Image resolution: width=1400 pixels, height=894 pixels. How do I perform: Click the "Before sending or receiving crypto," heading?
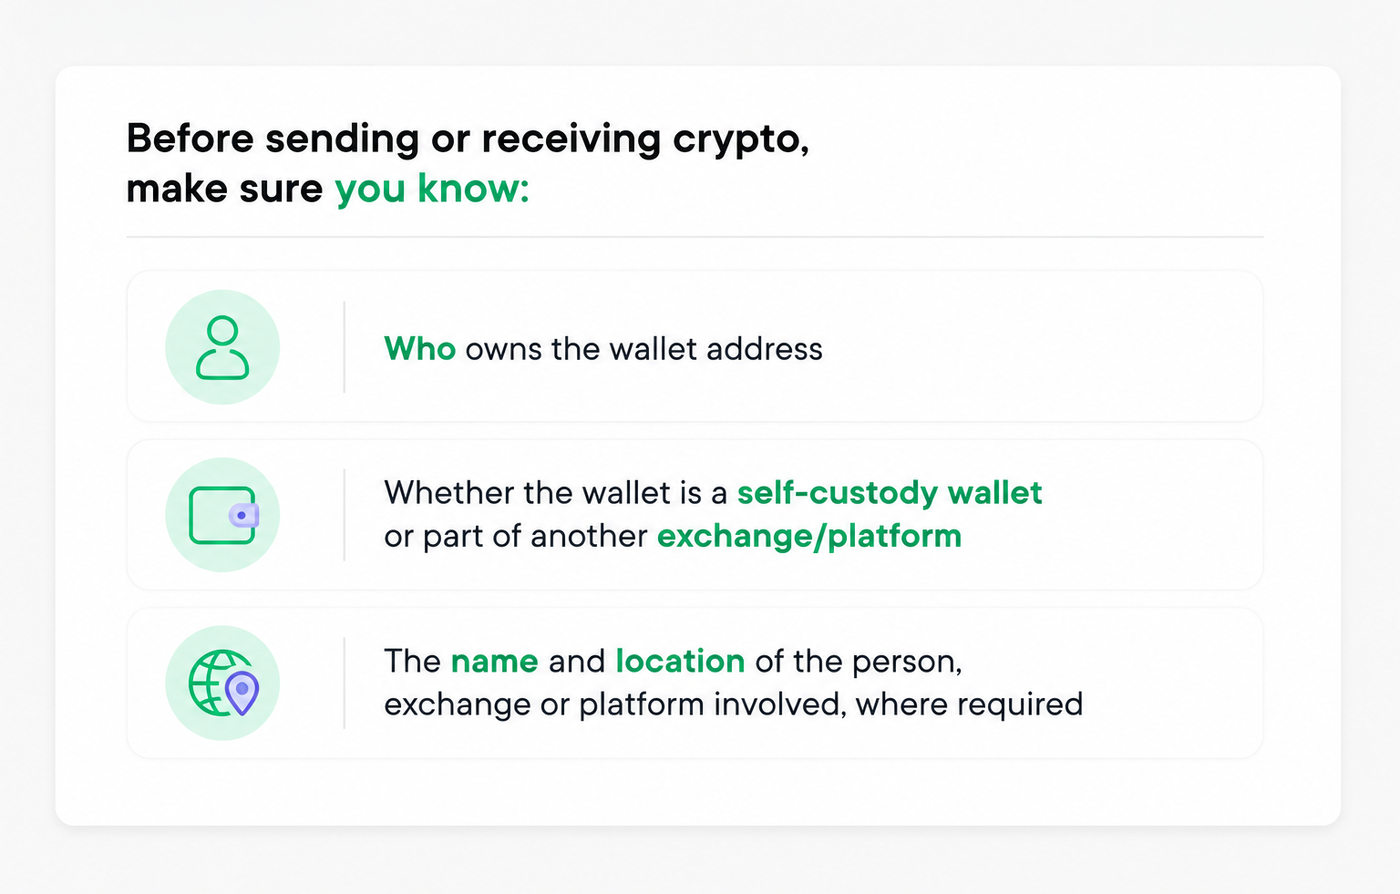[468, 138]
